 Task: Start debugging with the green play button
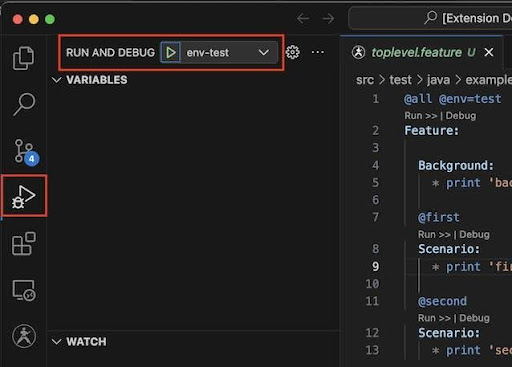(x=170, y=52)
